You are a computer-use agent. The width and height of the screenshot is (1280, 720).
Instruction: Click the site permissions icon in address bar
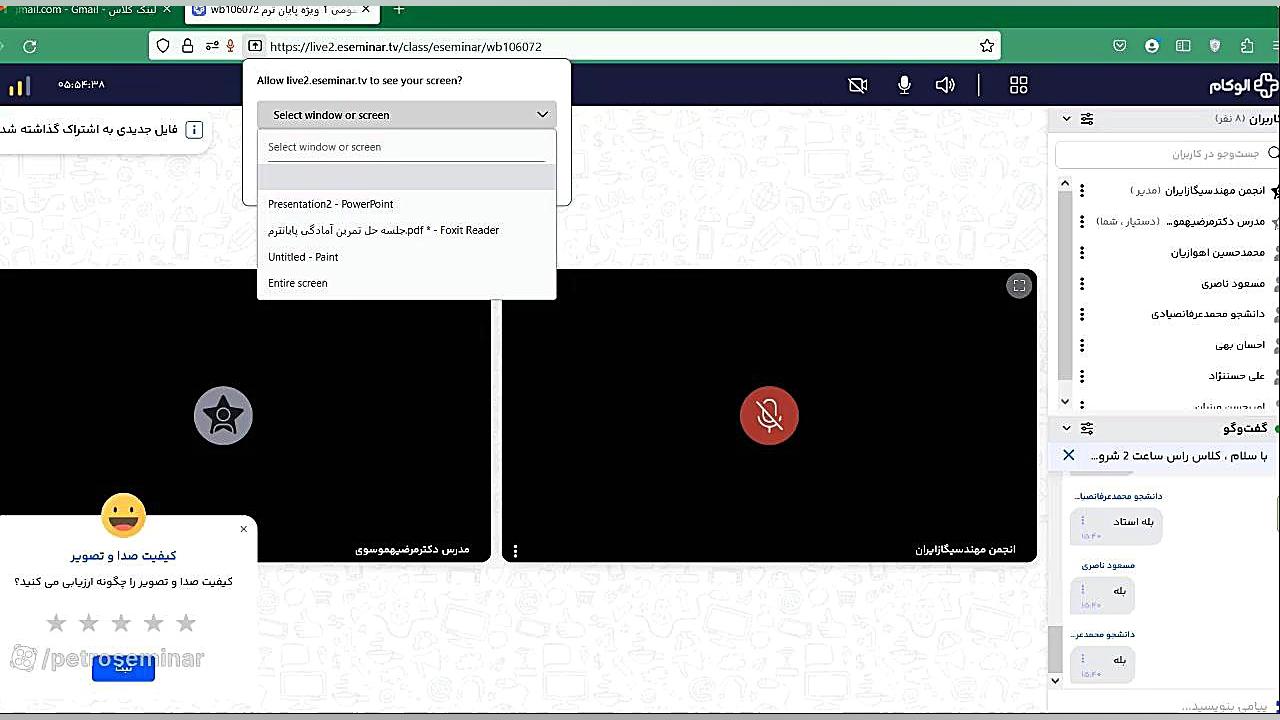pyautogui.click(x=211, y=46)
